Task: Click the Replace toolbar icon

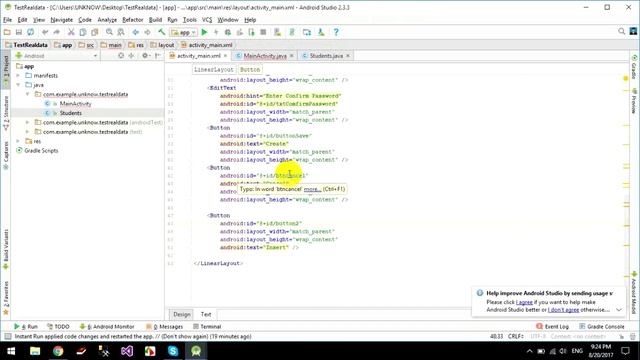Action: pyautogui.click(x=121, y=32)
